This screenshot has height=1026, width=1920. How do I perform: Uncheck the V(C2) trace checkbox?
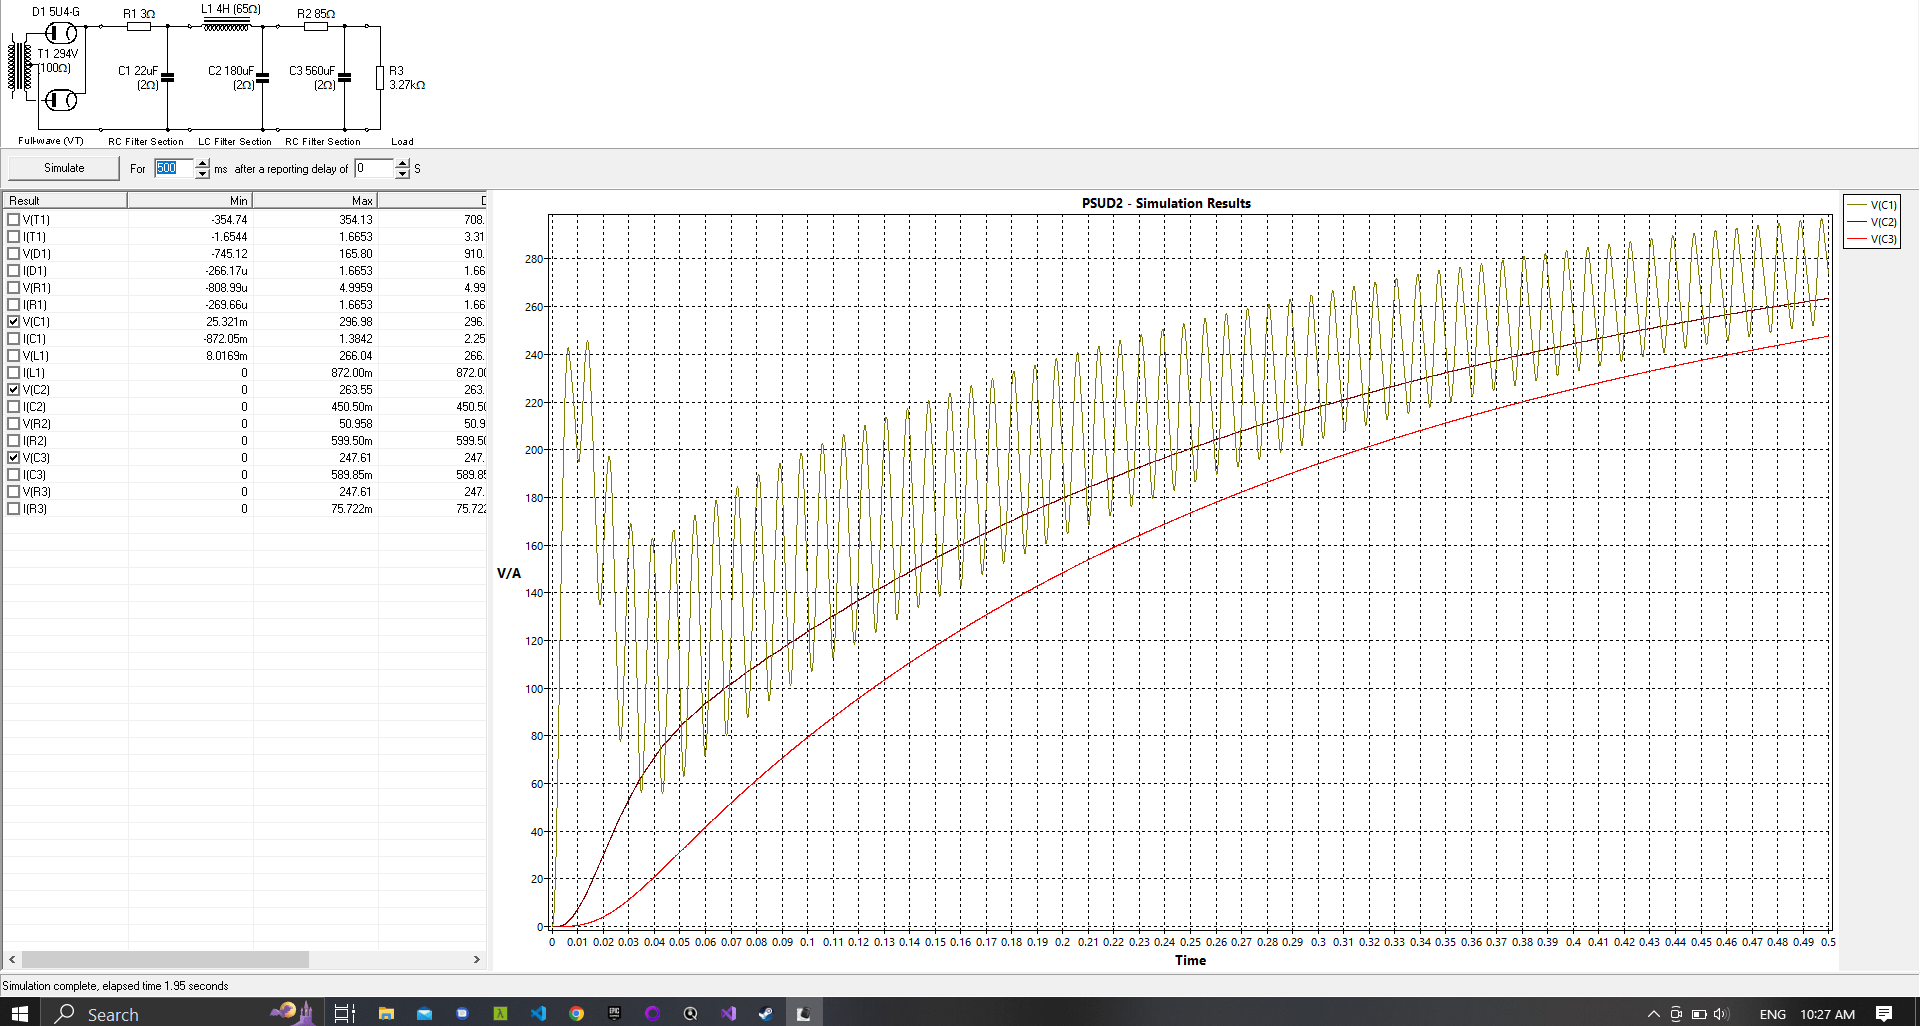(x=13, y=389)
